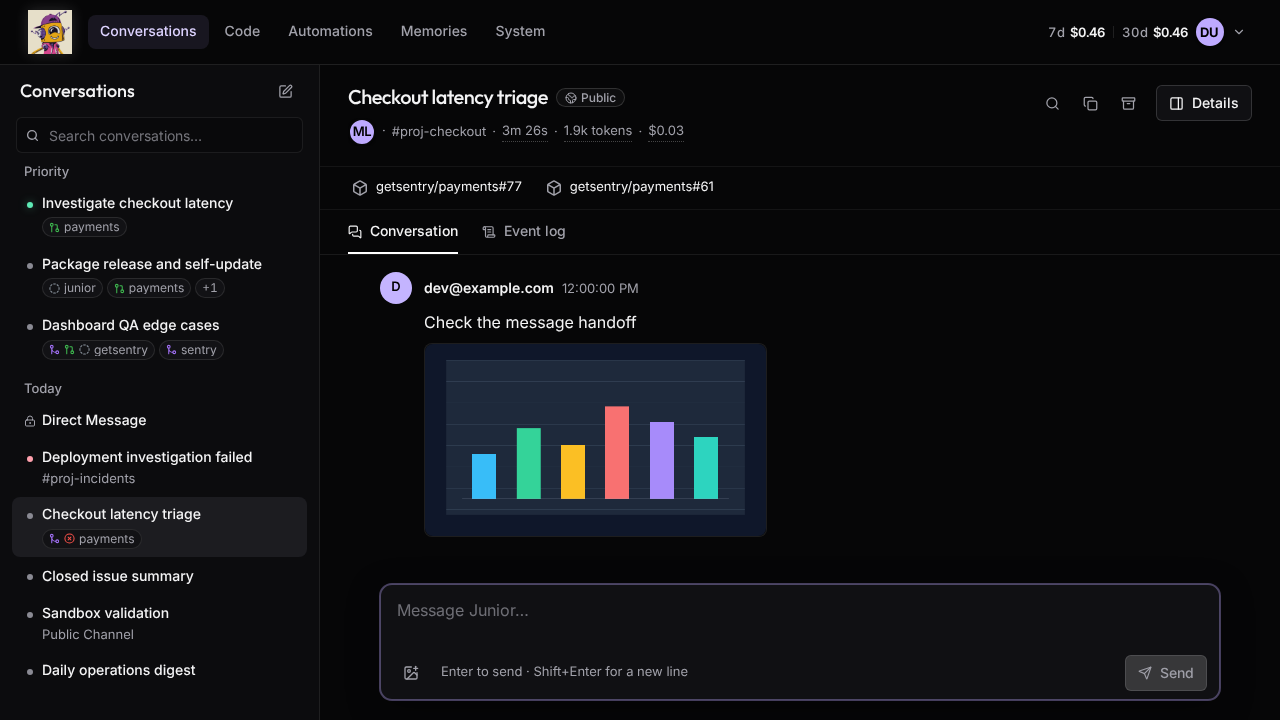Viewport: 1280px width, 720px height.
Task: Toggle the Details side panel
Action: 1204,103
